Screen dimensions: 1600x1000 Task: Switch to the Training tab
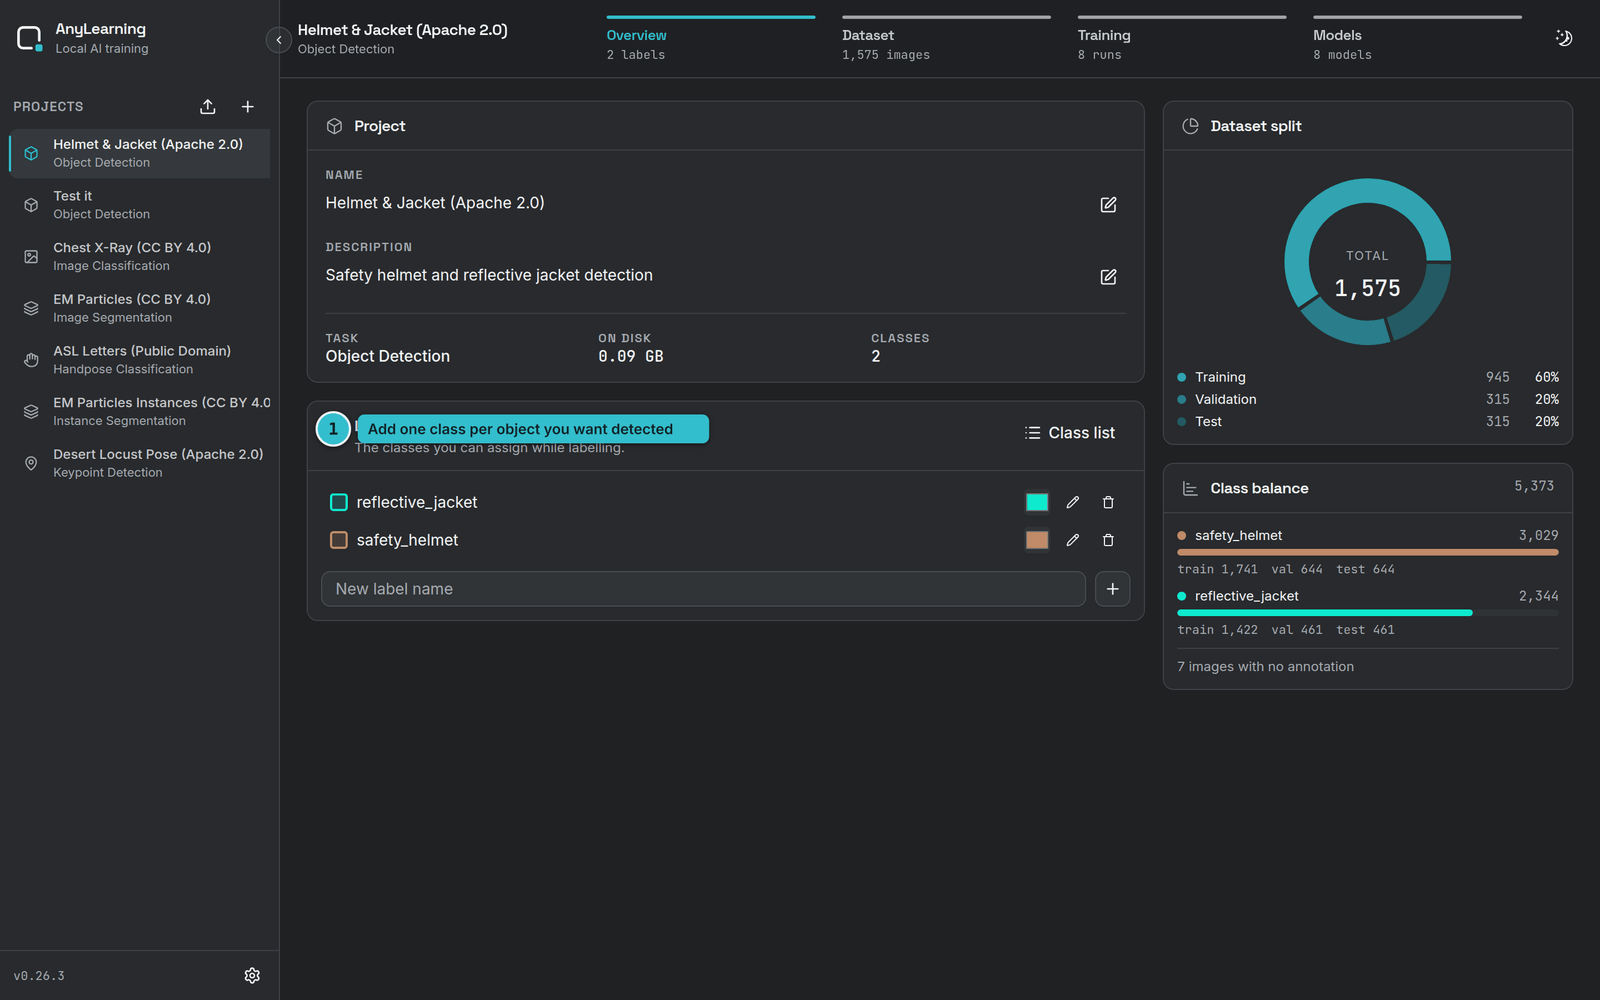1181,40
